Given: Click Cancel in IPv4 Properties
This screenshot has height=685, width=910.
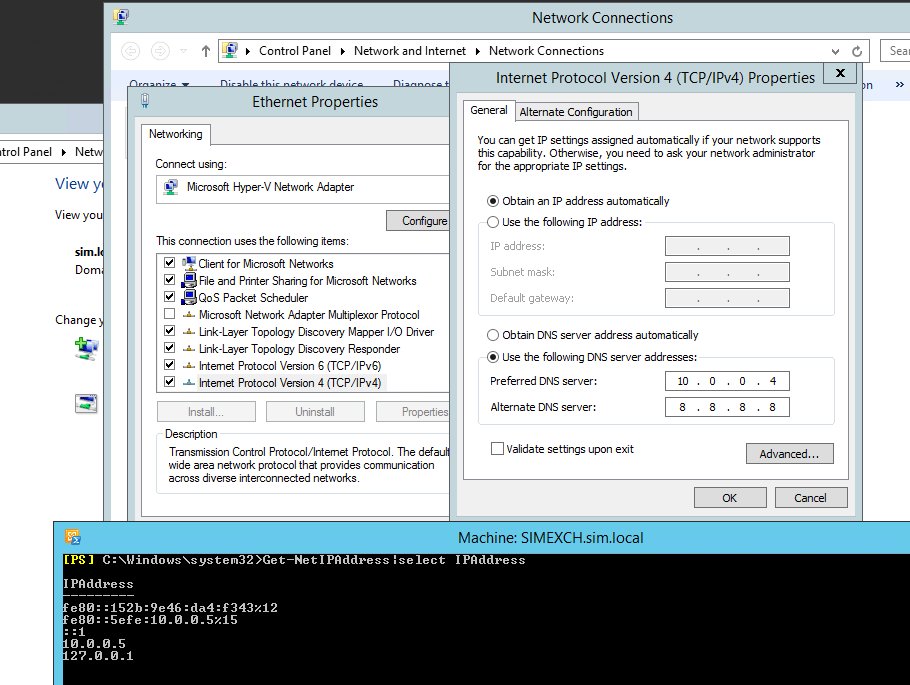Looking at the screenshot, I should tap(811, 497).
